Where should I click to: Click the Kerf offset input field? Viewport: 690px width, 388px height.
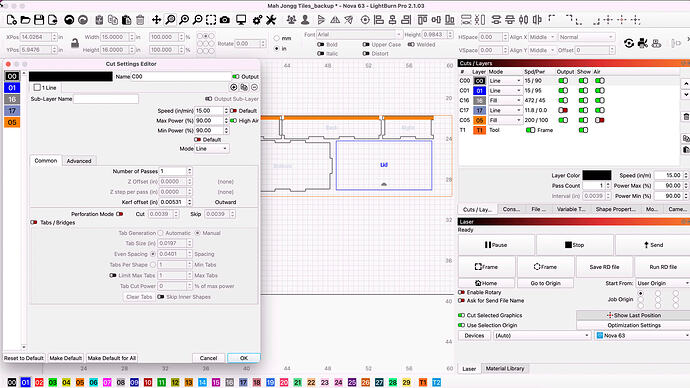click(x=172, y=202)
